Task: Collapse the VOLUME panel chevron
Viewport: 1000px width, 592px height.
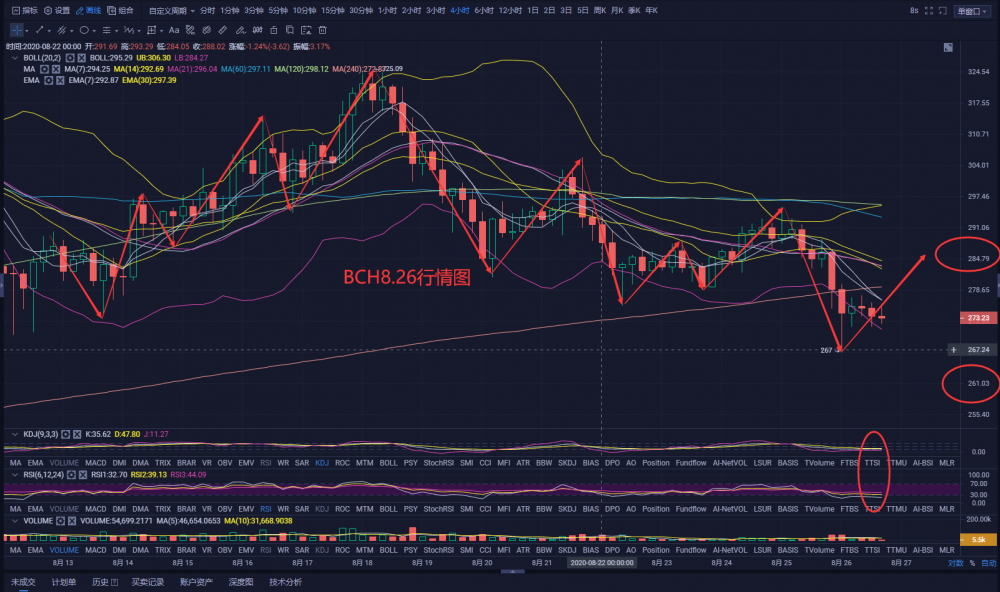Action: 15,521
